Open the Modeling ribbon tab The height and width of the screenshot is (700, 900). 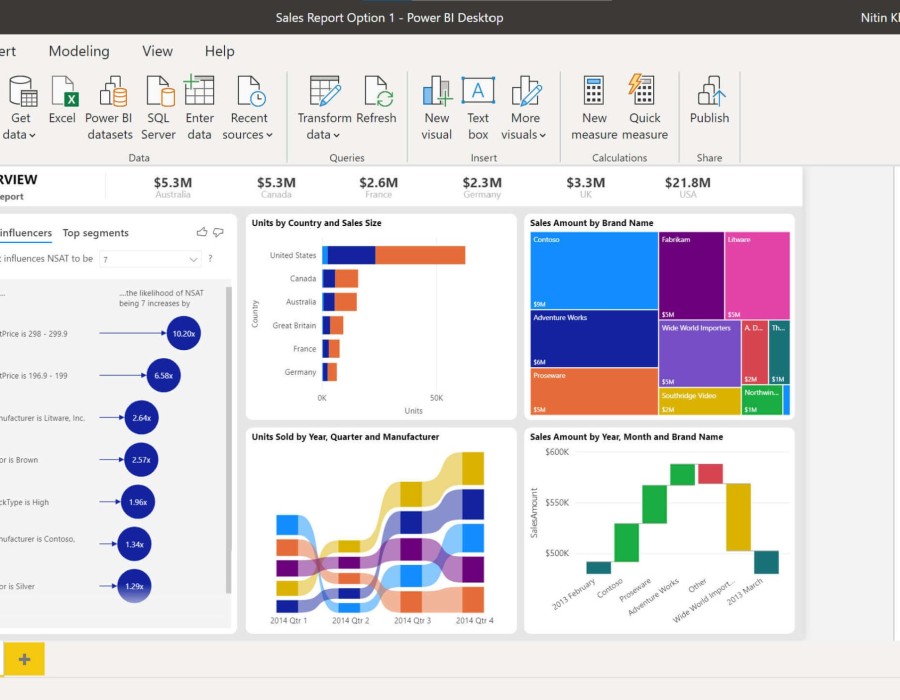coord(80,51)
